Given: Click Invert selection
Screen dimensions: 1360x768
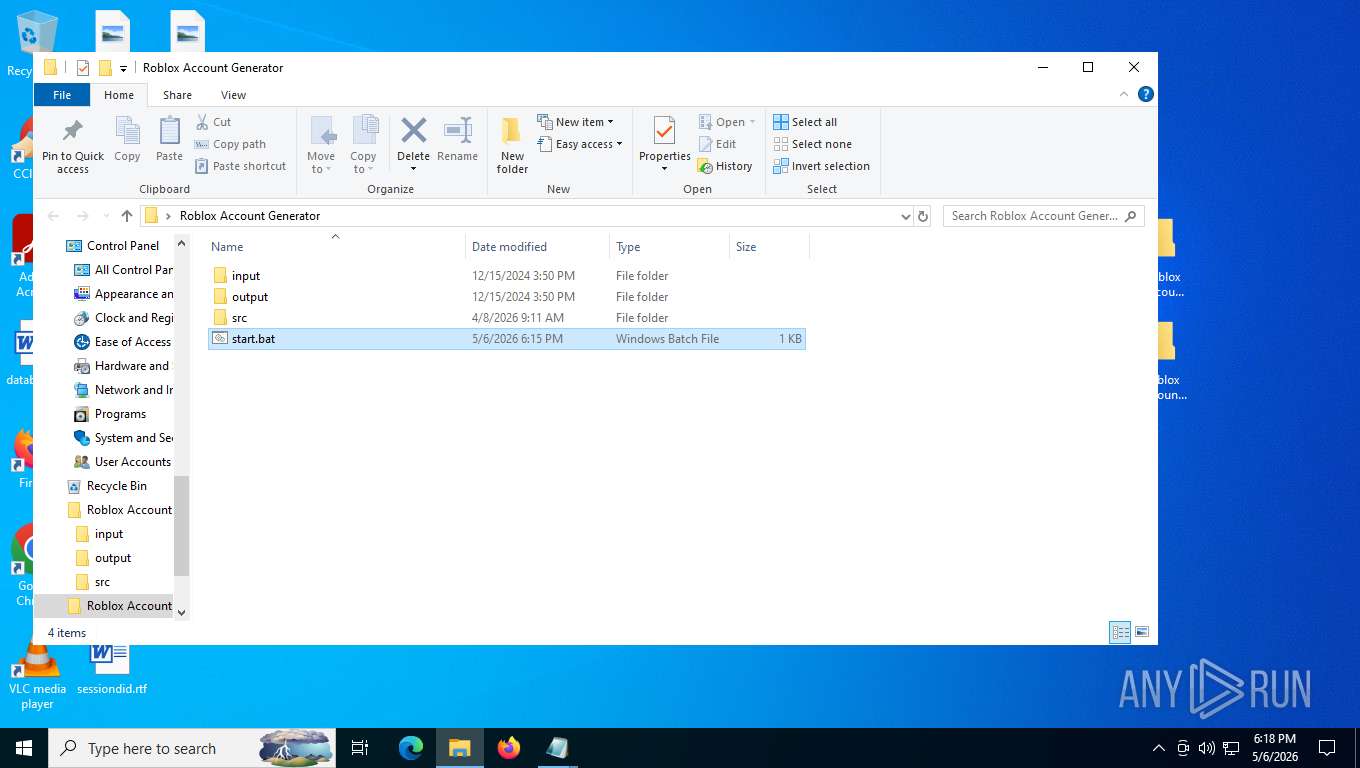Looking at the screenshot, I should pos(821,166).
